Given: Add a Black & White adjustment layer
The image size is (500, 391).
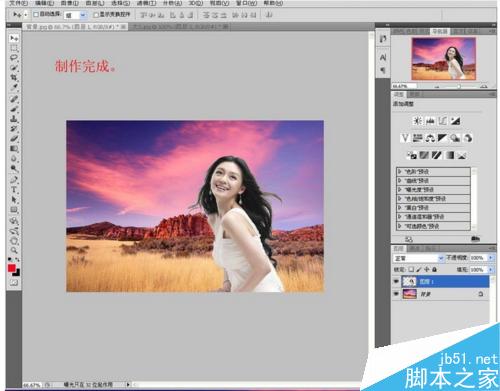Looking at the screenshot, I should tap(443, 138).
